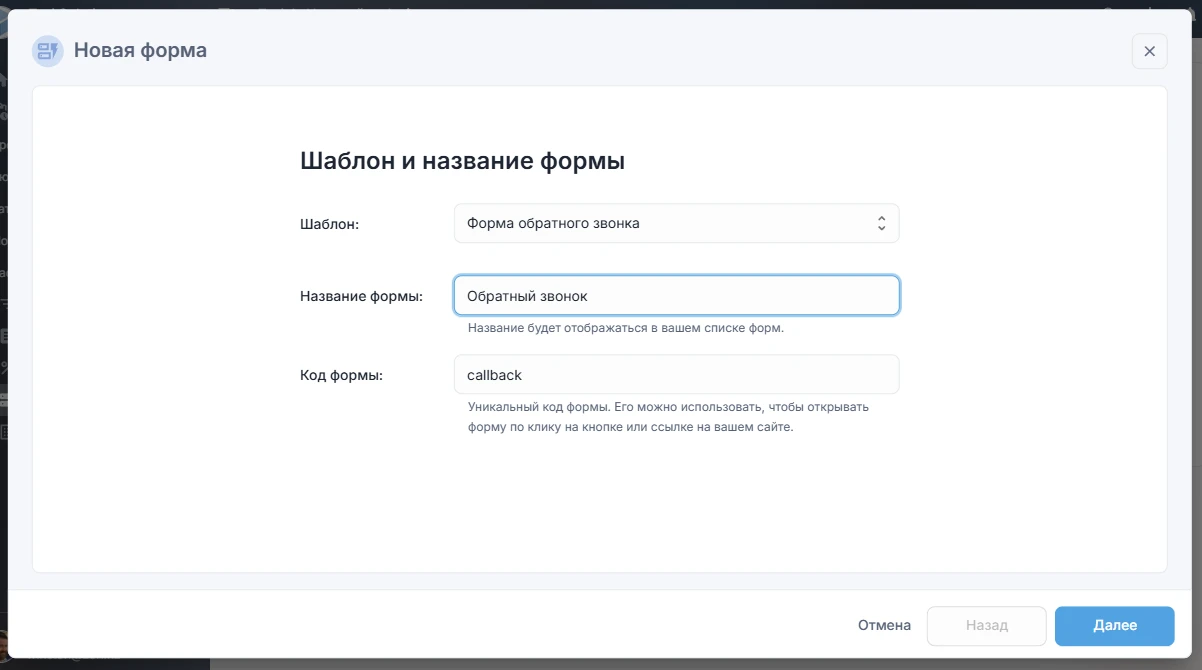Screen dimensions: 1202x670
Task: Click the description under the Код формы field
Action: [x=669, y=415]
